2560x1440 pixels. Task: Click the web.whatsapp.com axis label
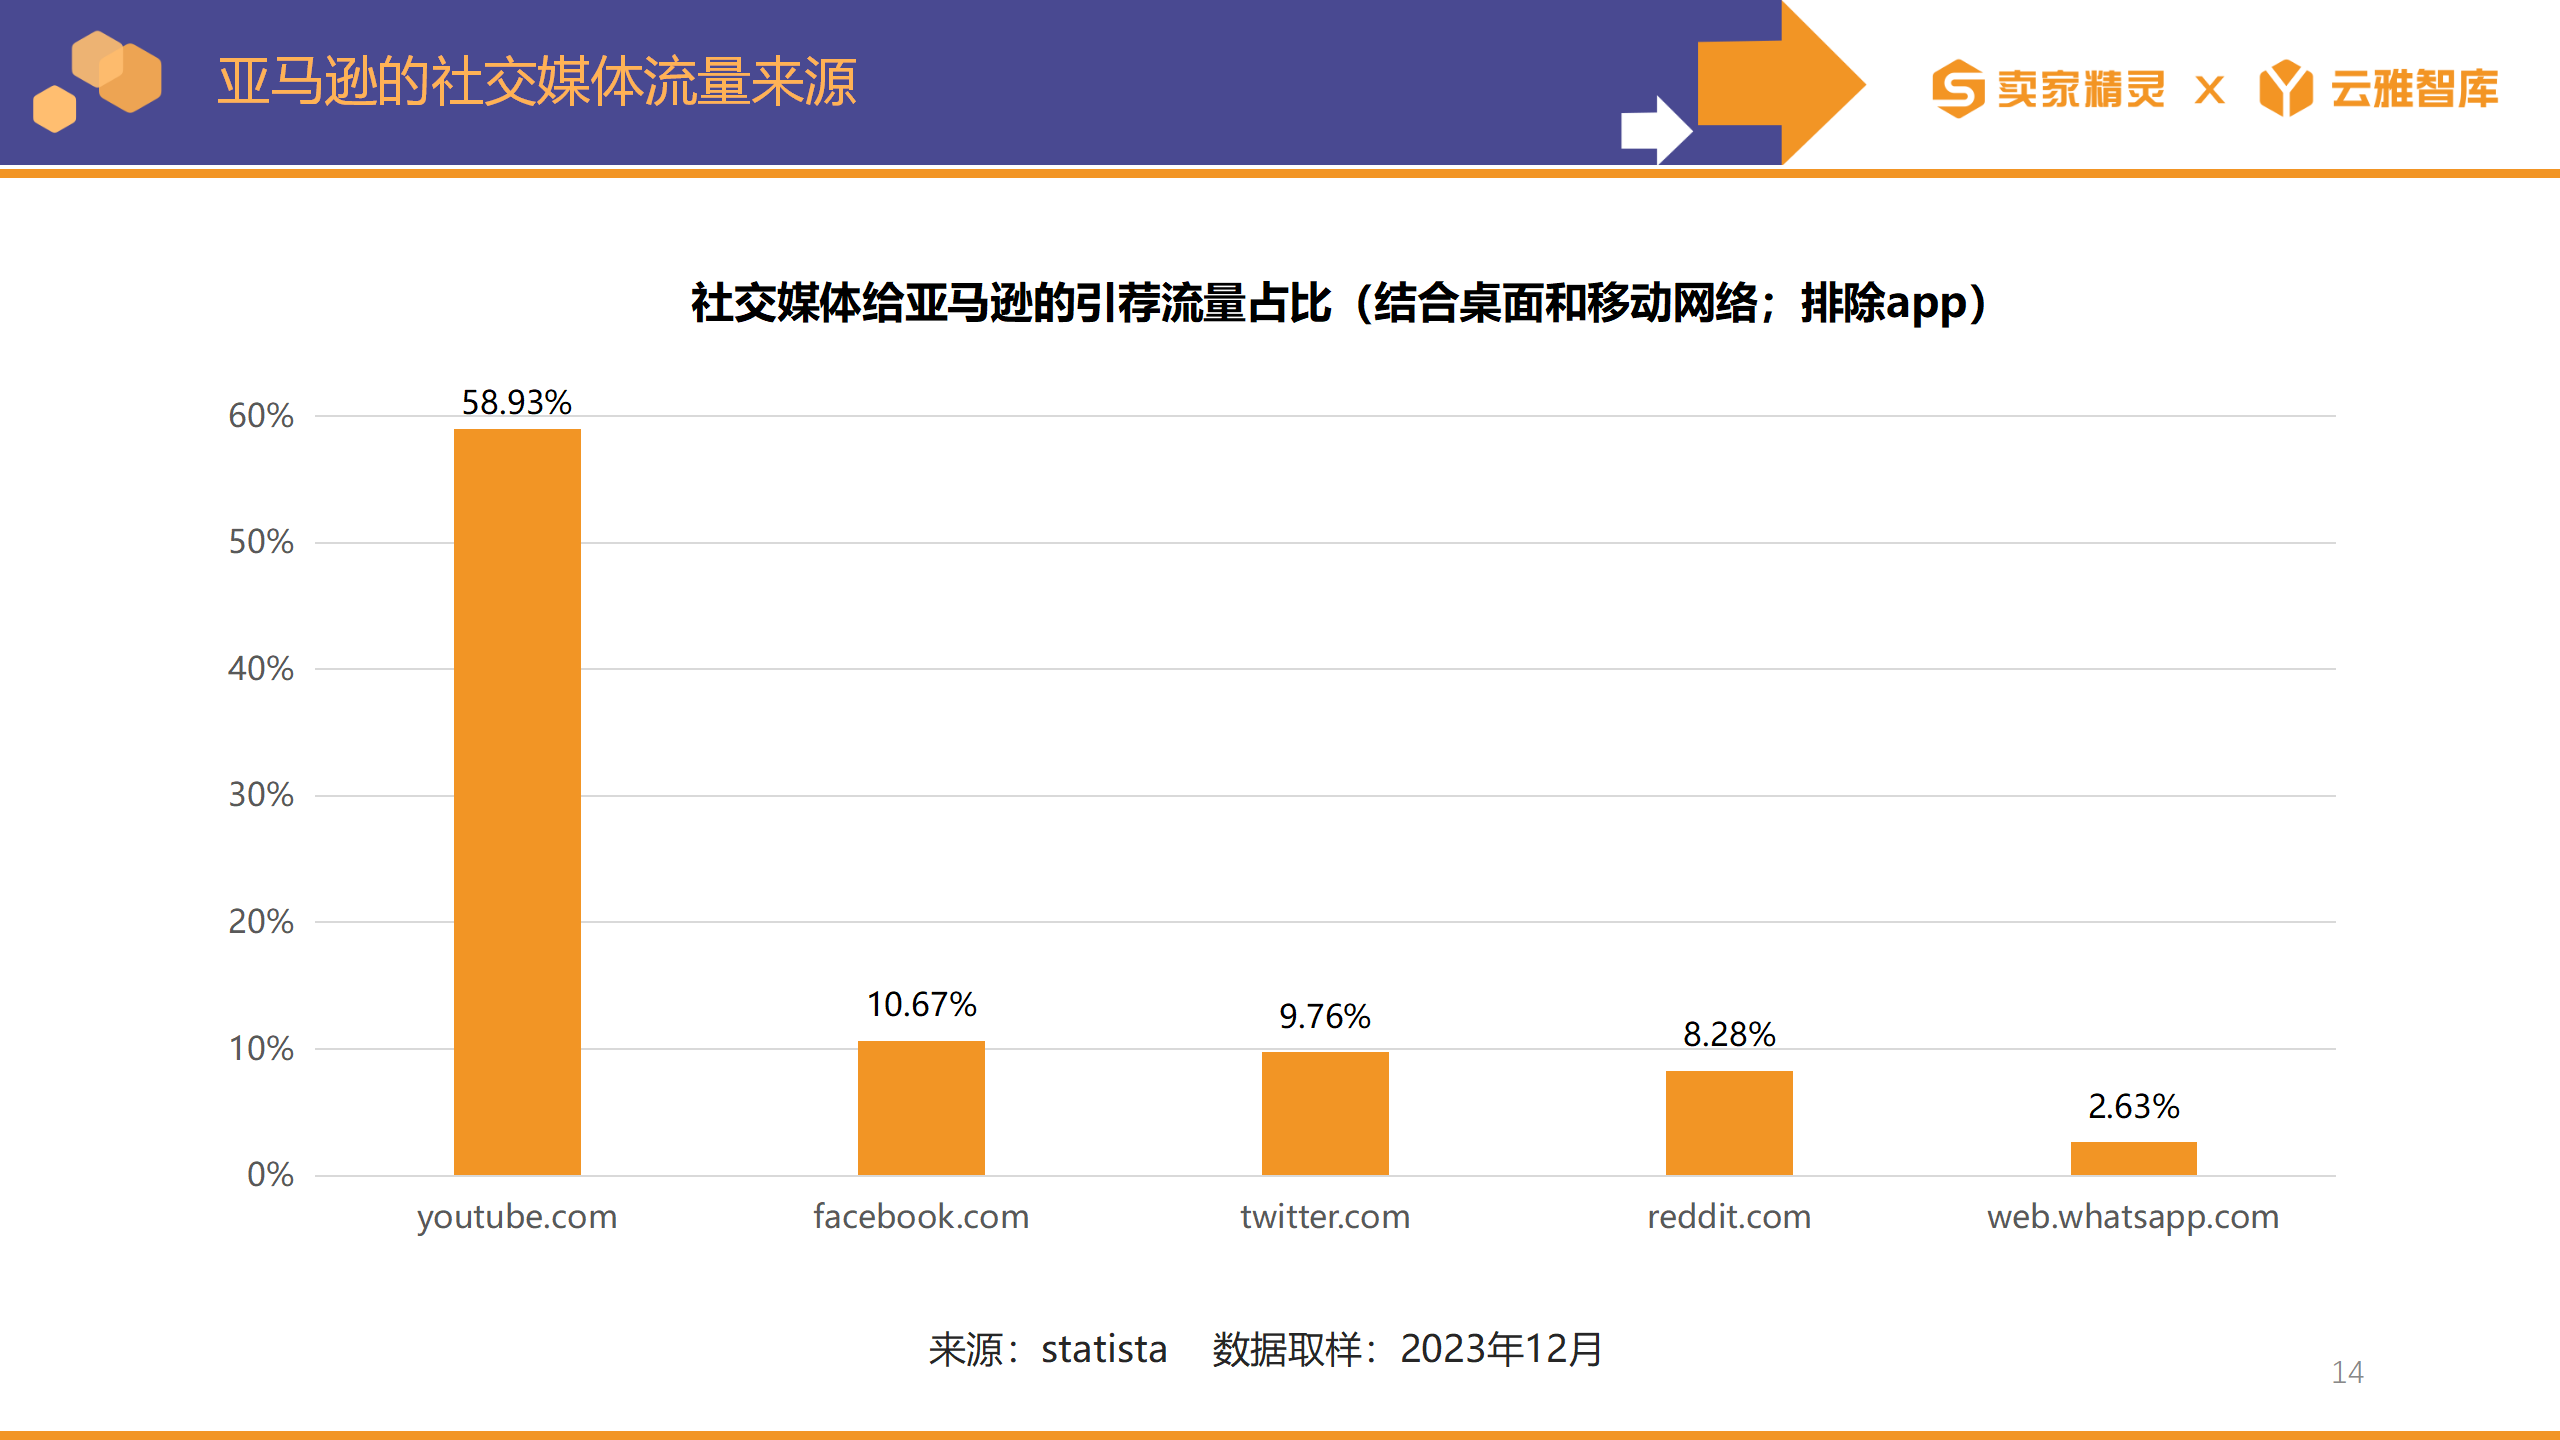tap(2133, 1217)
